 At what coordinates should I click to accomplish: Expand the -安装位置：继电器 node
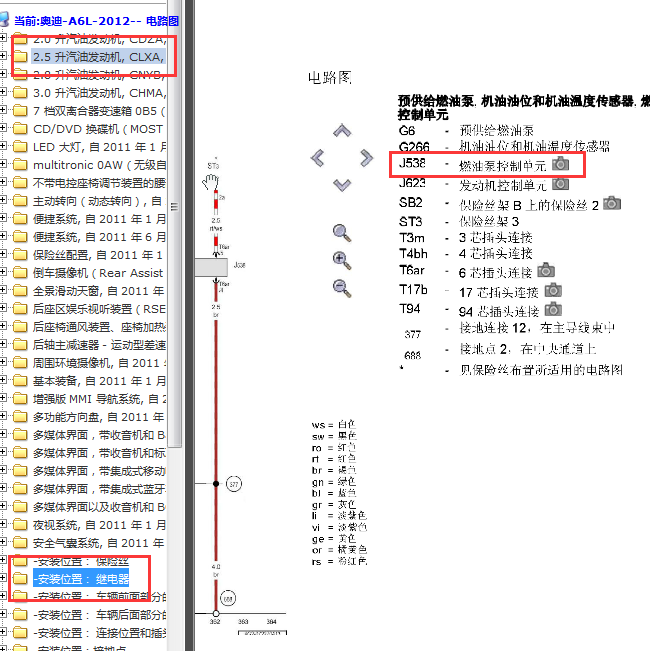pyautogui.click(x=2, y=578)
